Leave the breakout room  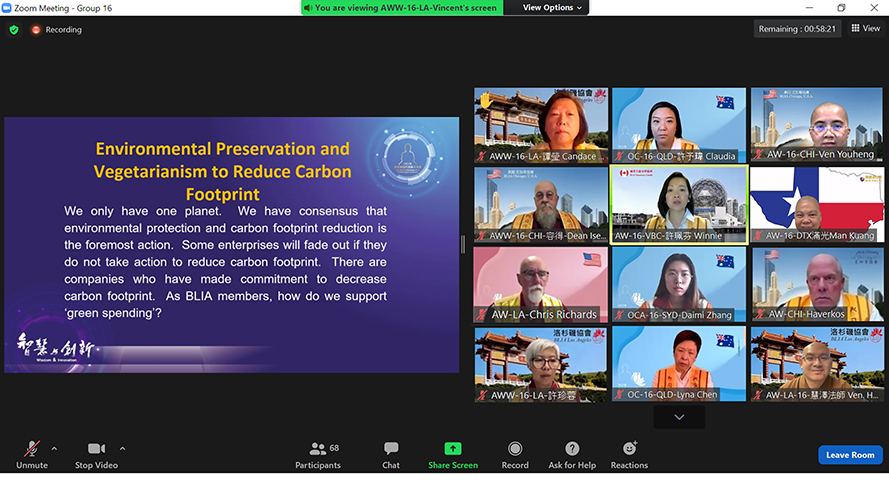pyautogui.click(x=850, y=455)
